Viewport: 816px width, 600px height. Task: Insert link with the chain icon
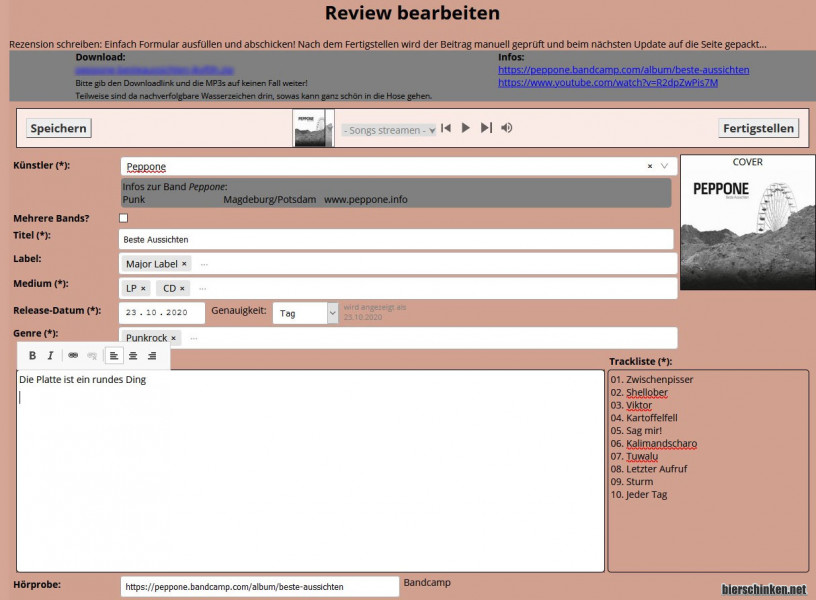pos(73,355)
